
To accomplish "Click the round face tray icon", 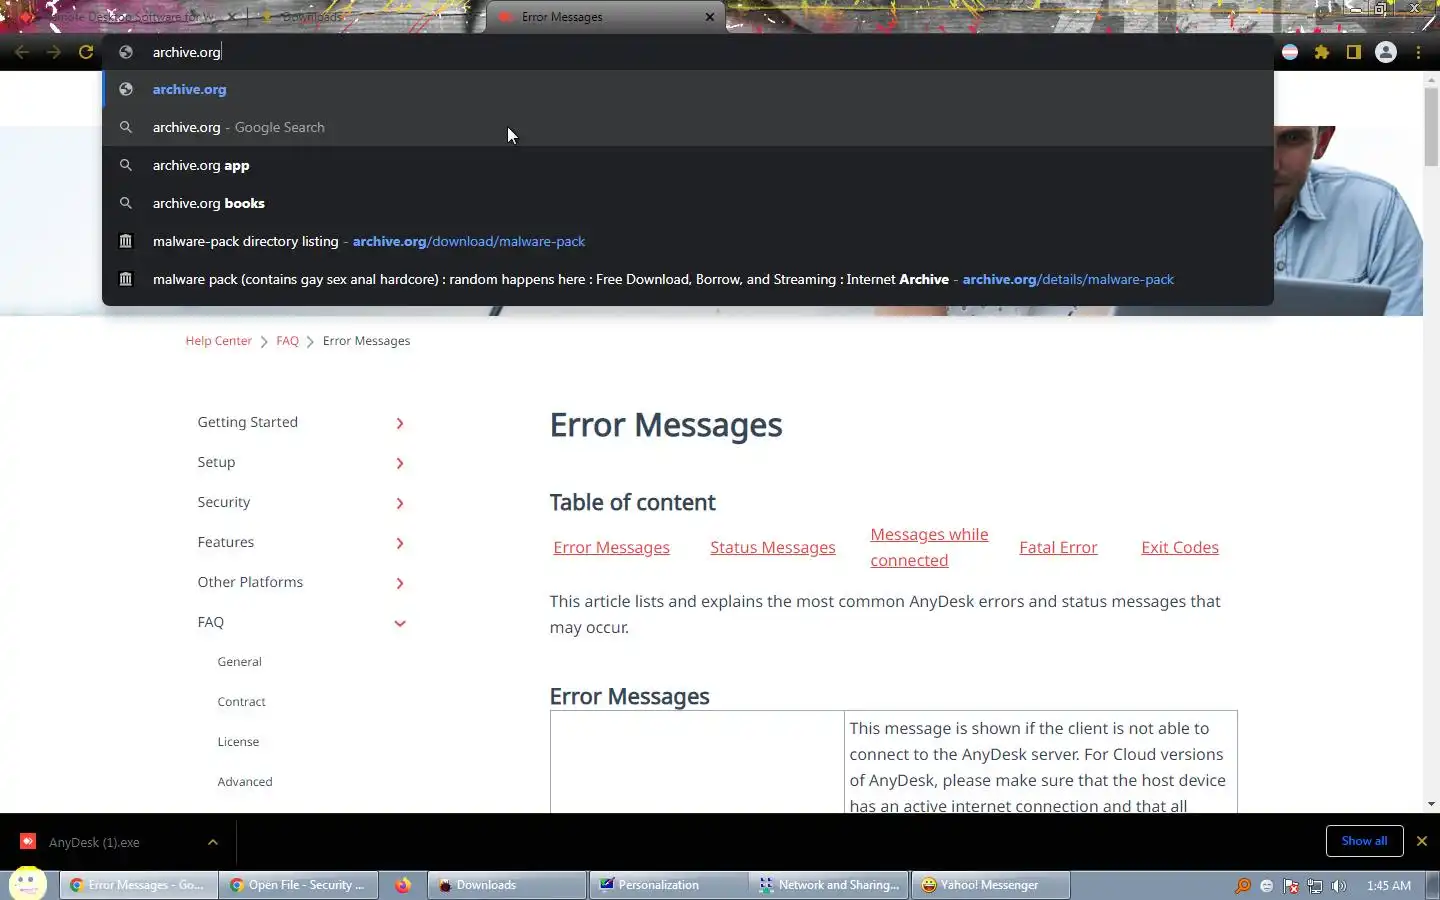I will point(1267,886).
